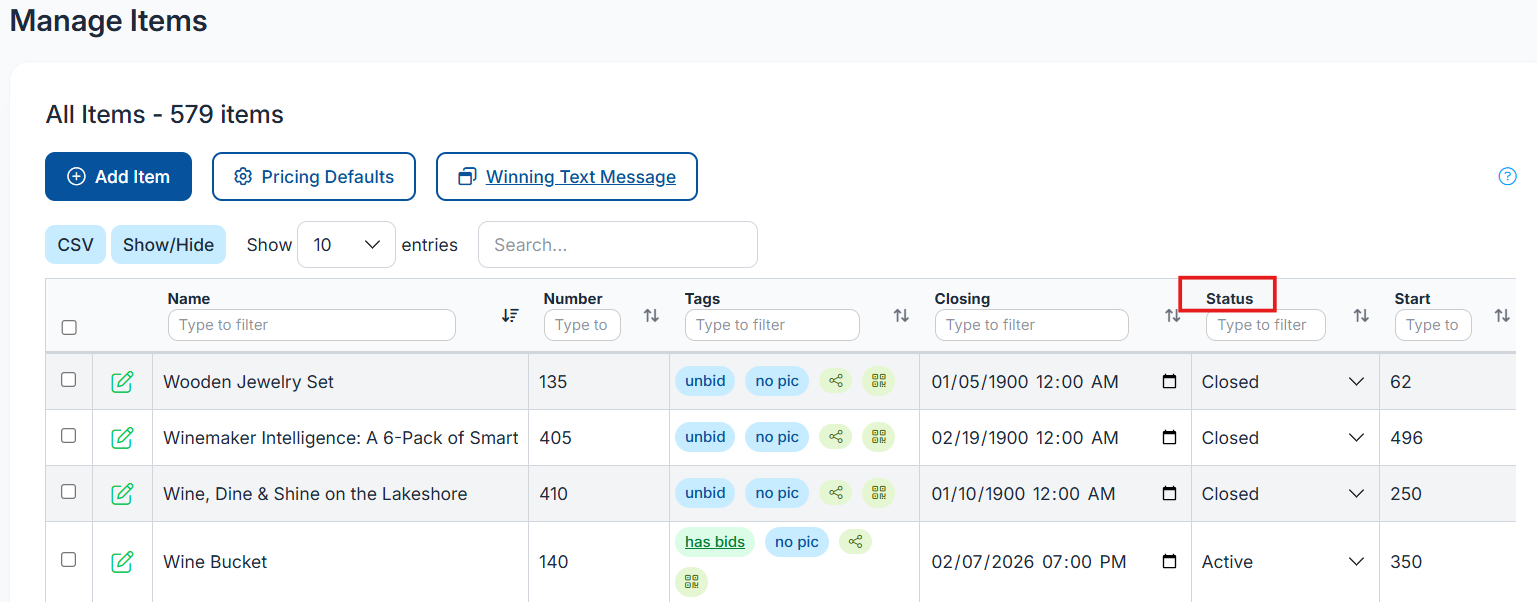Image resolution: width=1537 pixels, height=602 pixels.
Task: Export table using CSV button
Action: pos(75,245)
